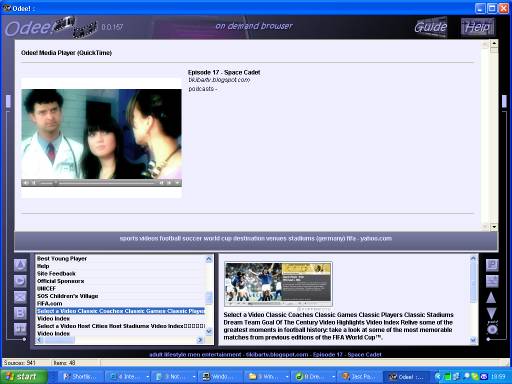Click the upward triangle arrow on right
This screenshot has height=384, width=512.
(x=491, y=297)
